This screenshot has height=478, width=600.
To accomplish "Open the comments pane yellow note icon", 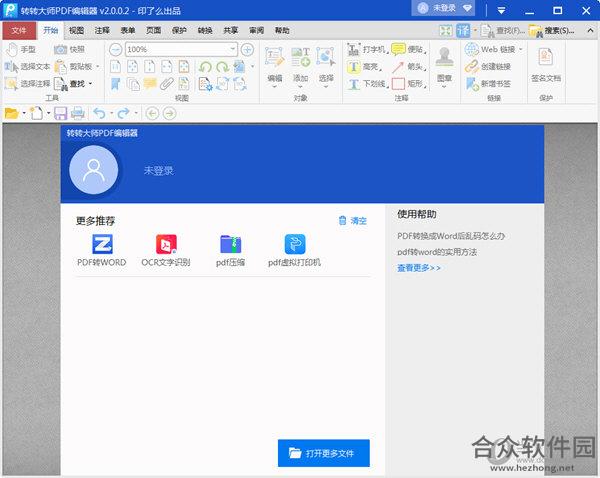I will tap(150, 83).
